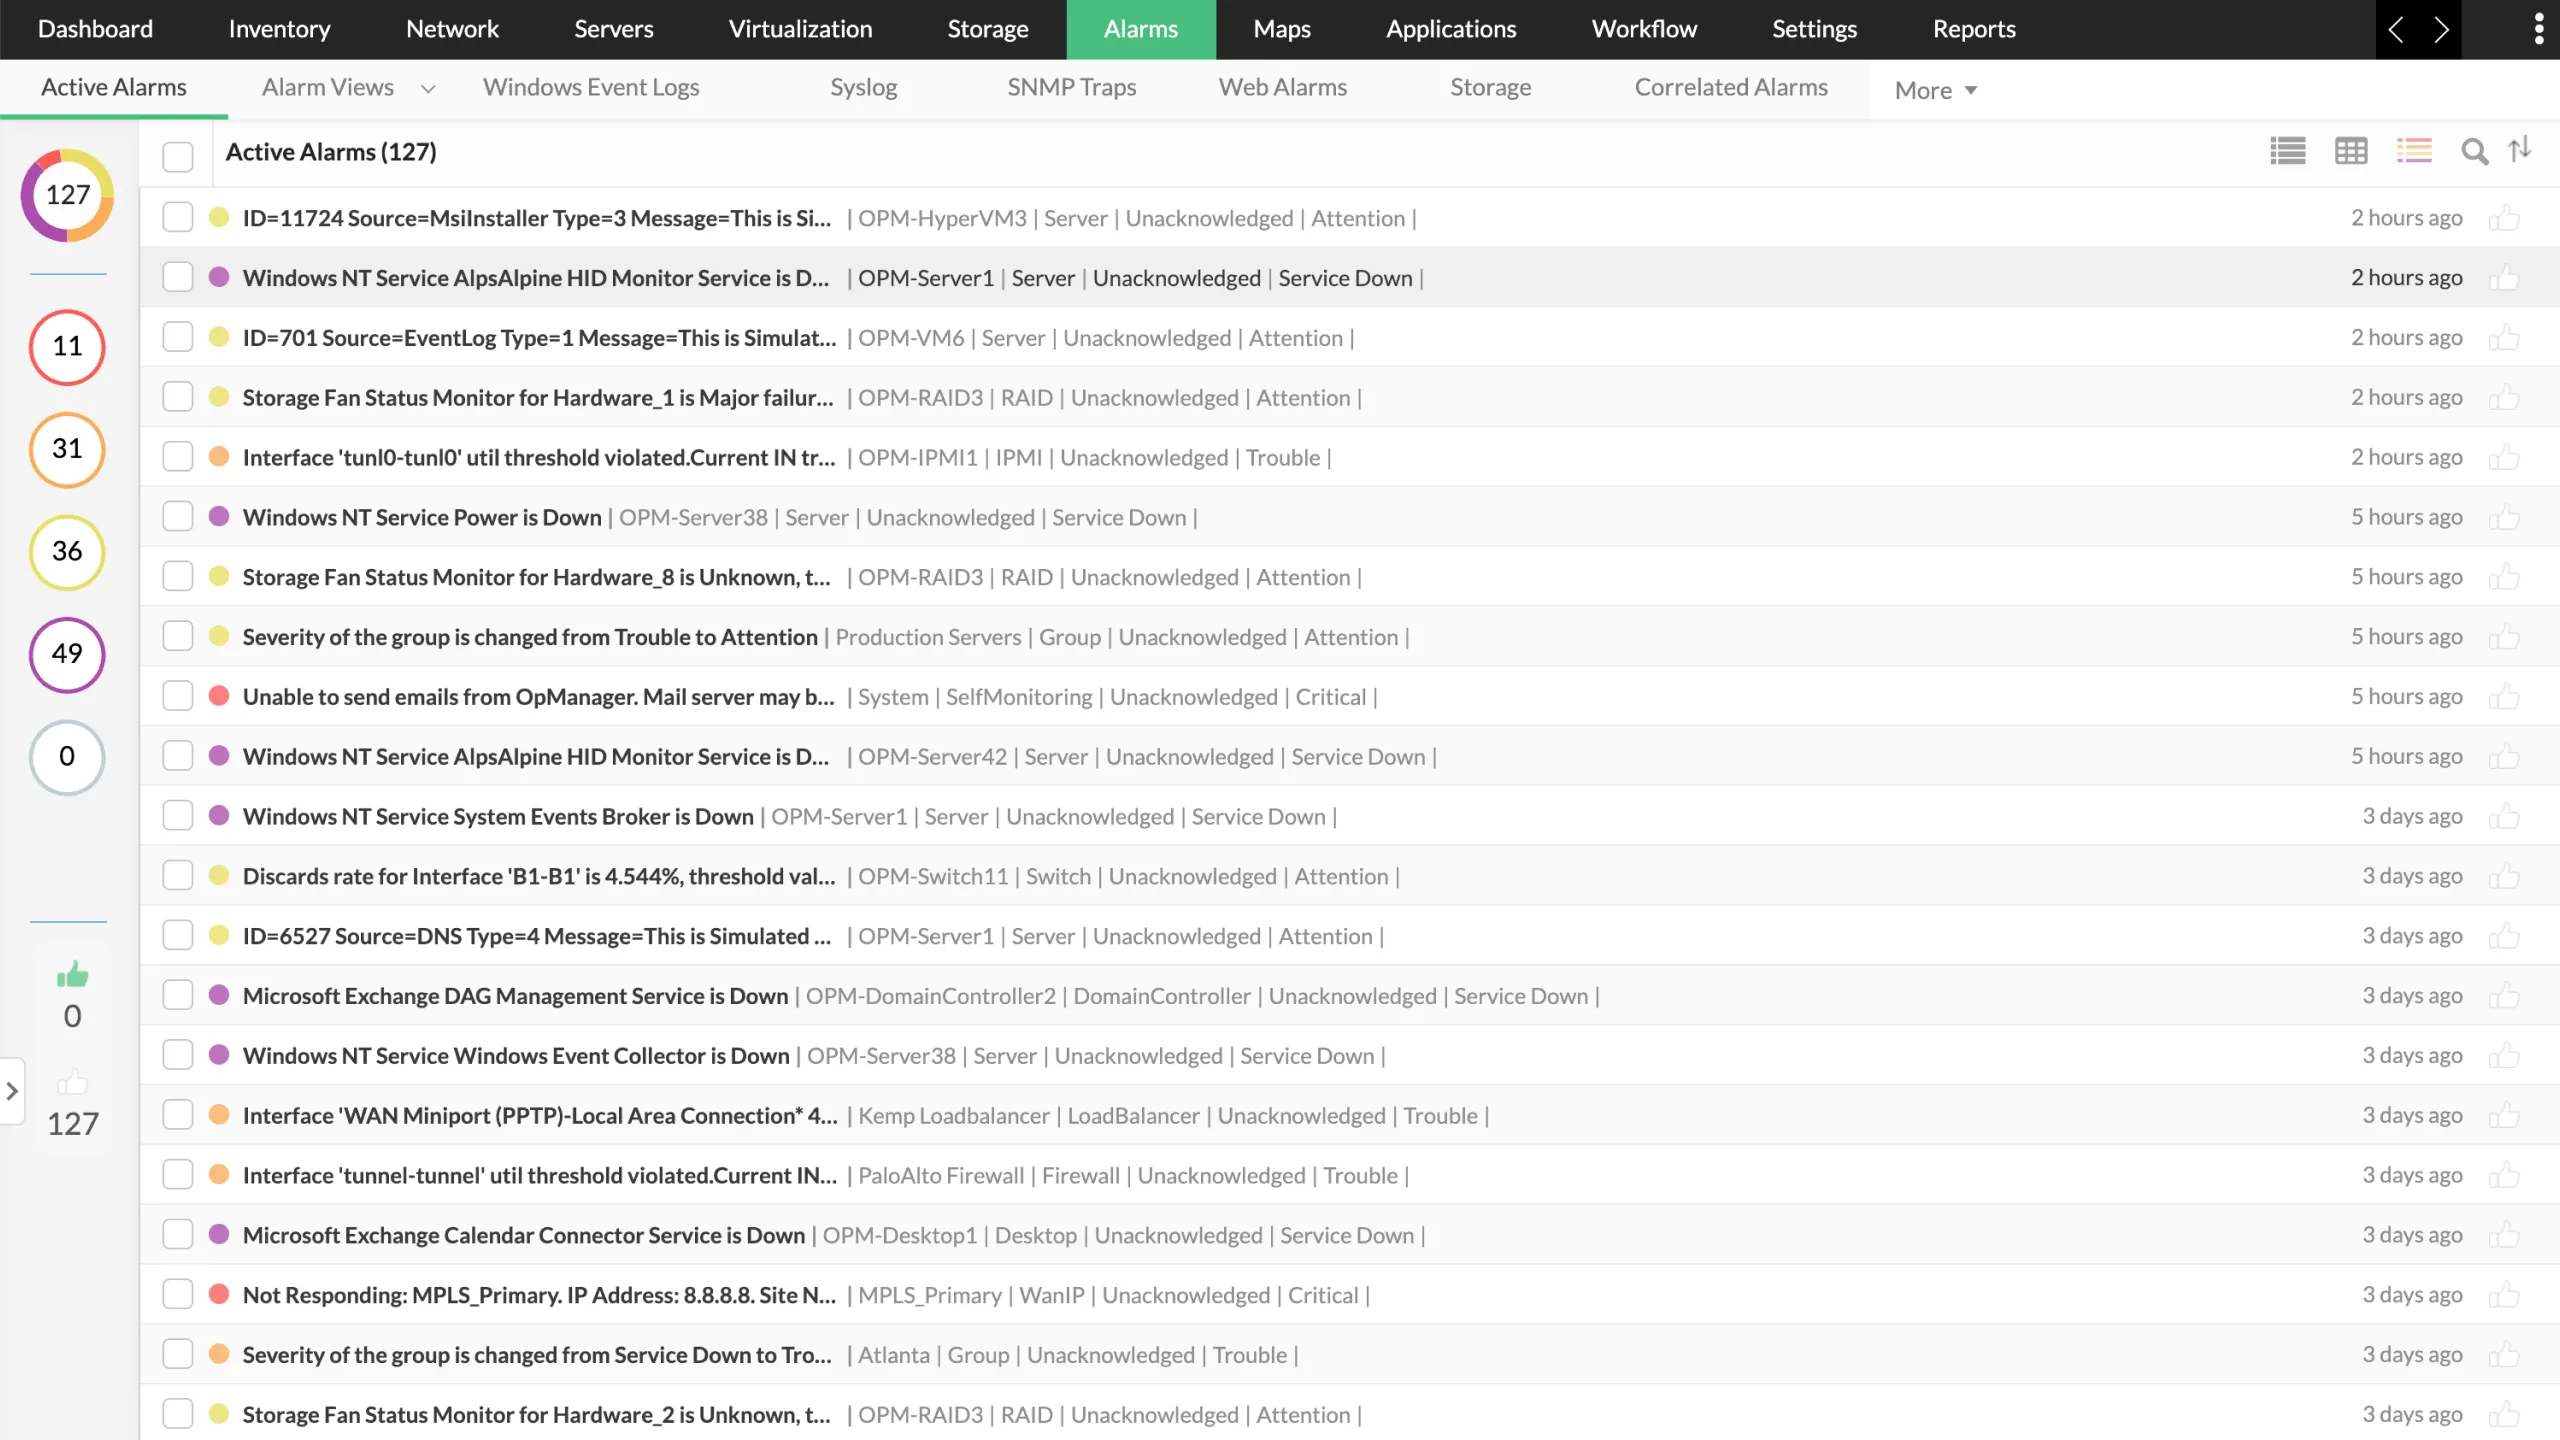Open the More menu in the alarms toolbar
The image size is (2560, 1440).
1933,89
